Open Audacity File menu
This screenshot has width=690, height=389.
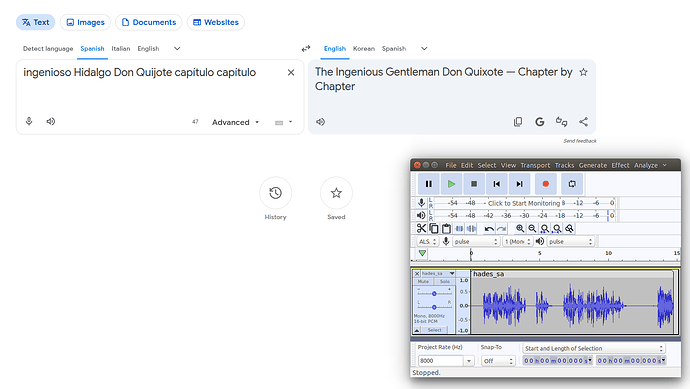pyautogui.click(x=451, y=165)
